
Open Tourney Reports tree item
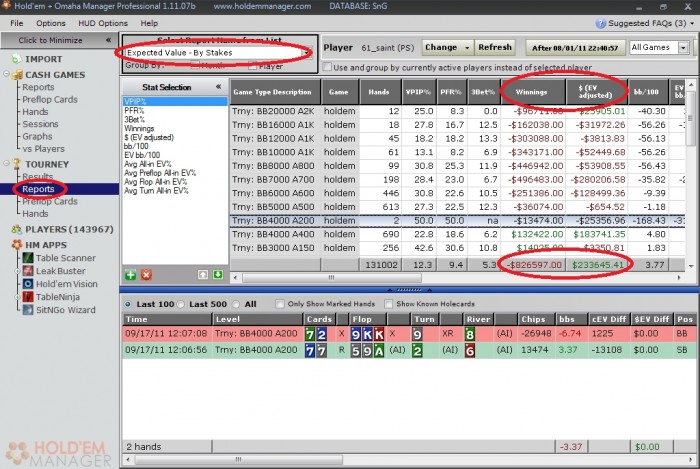pyautogui.click(x=38, y=189)
